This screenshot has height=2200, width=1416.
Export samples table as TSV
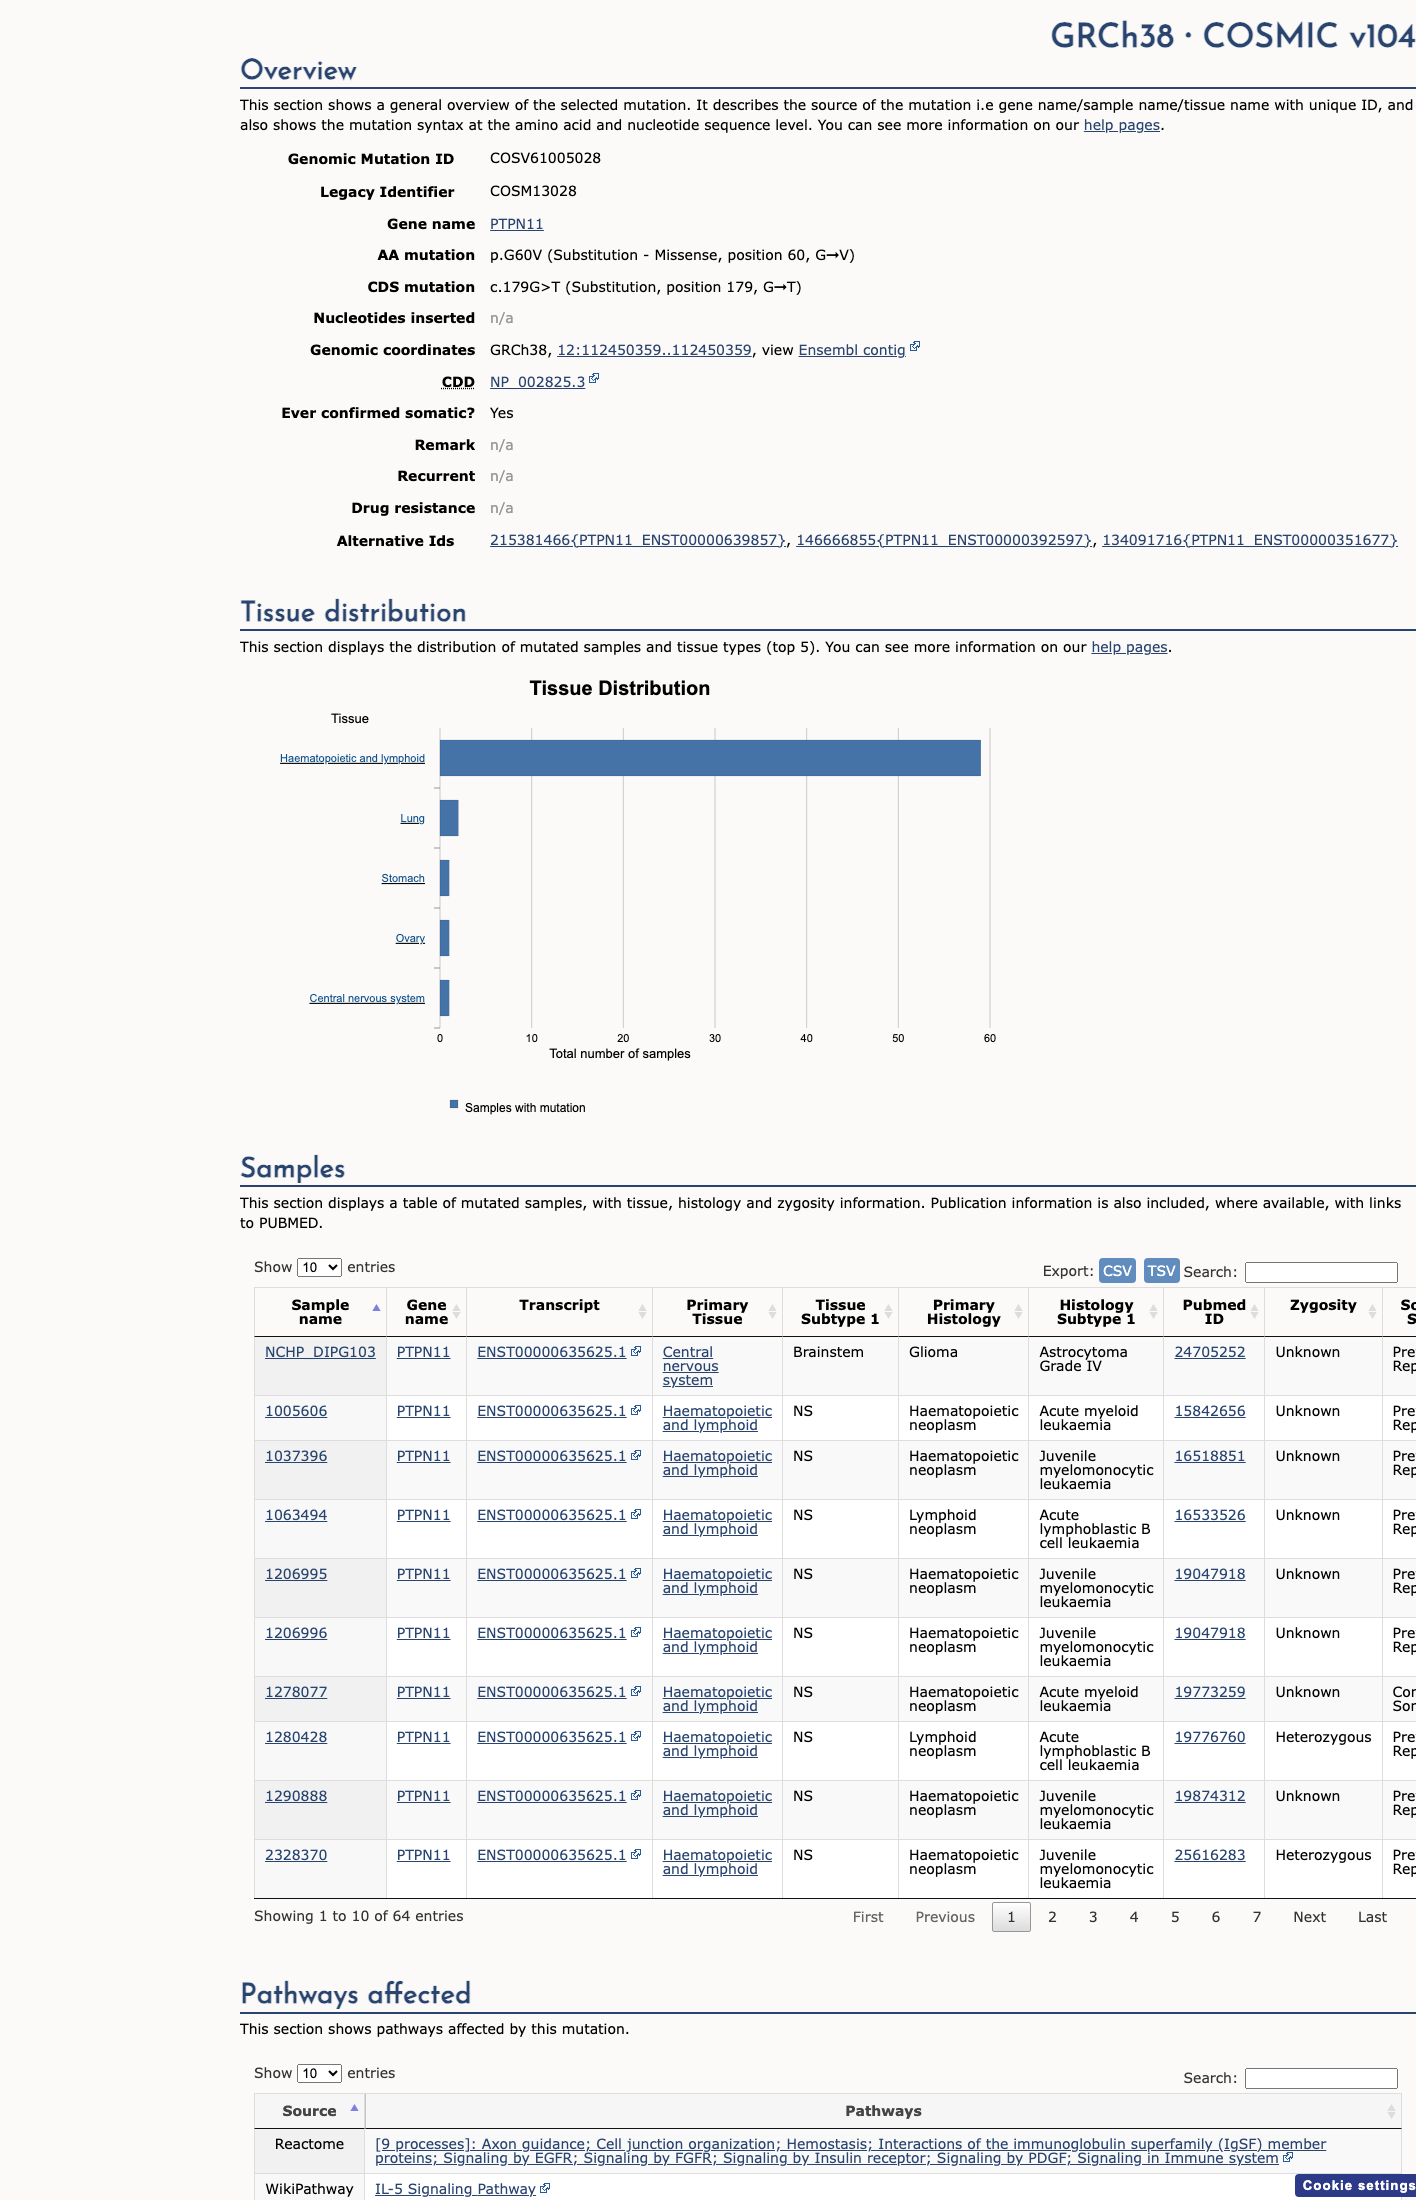(x=1161, y=1271)
